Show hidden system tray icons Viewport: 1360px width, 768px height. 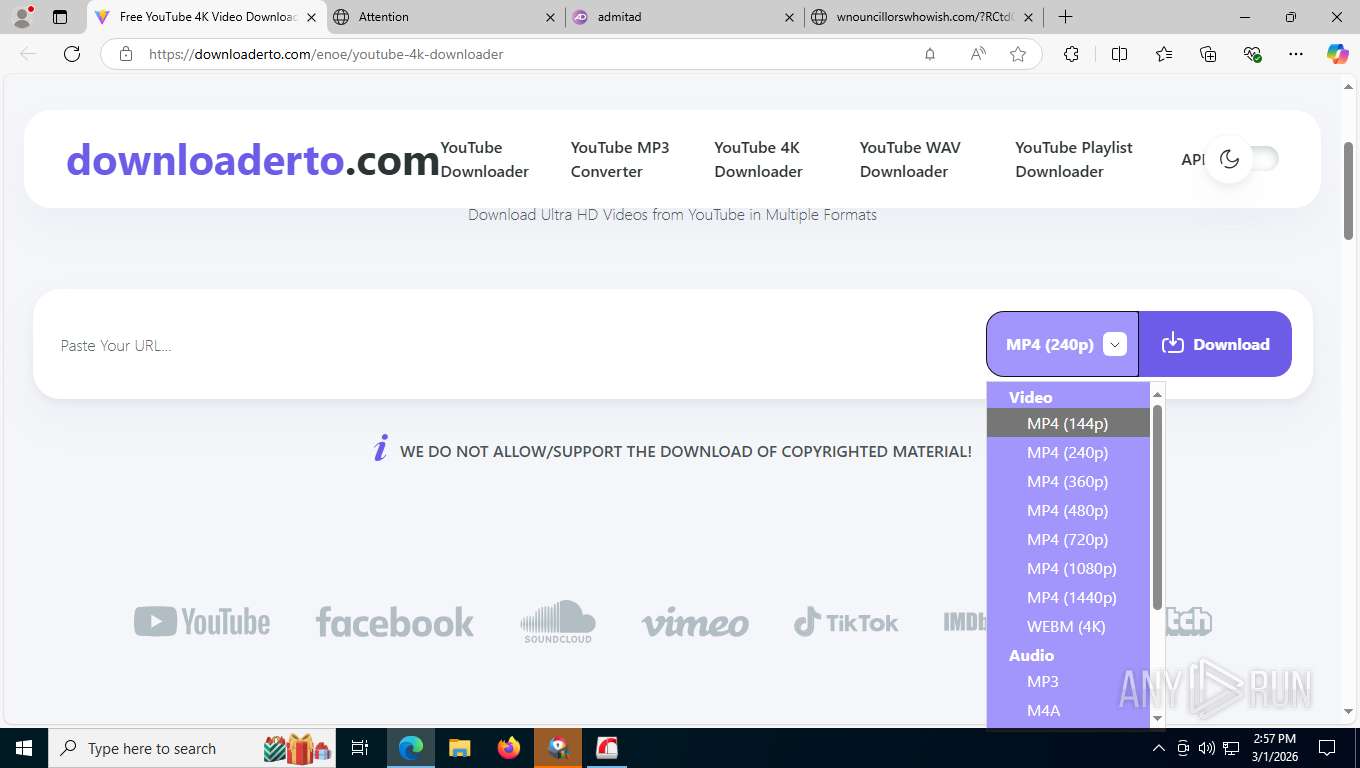[x=1159, y=748]
